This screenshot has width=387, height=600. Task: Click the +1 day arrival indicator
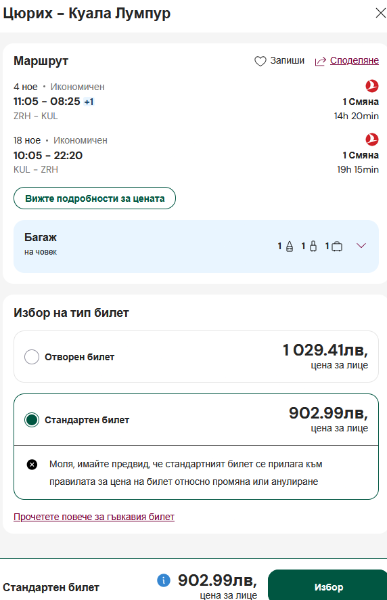pyautogui.click(x=89, y=102)
